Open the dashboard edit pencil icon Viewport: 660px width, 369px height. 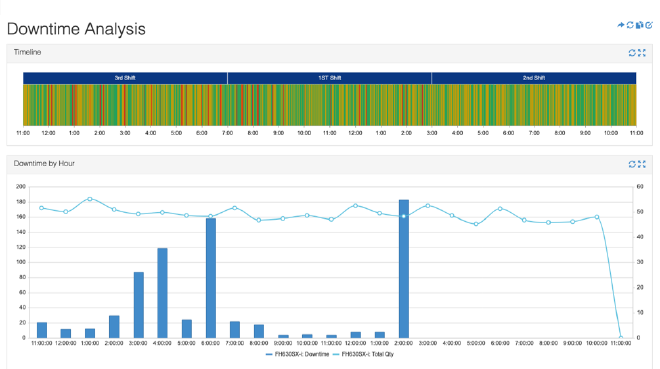pos(649,25)
